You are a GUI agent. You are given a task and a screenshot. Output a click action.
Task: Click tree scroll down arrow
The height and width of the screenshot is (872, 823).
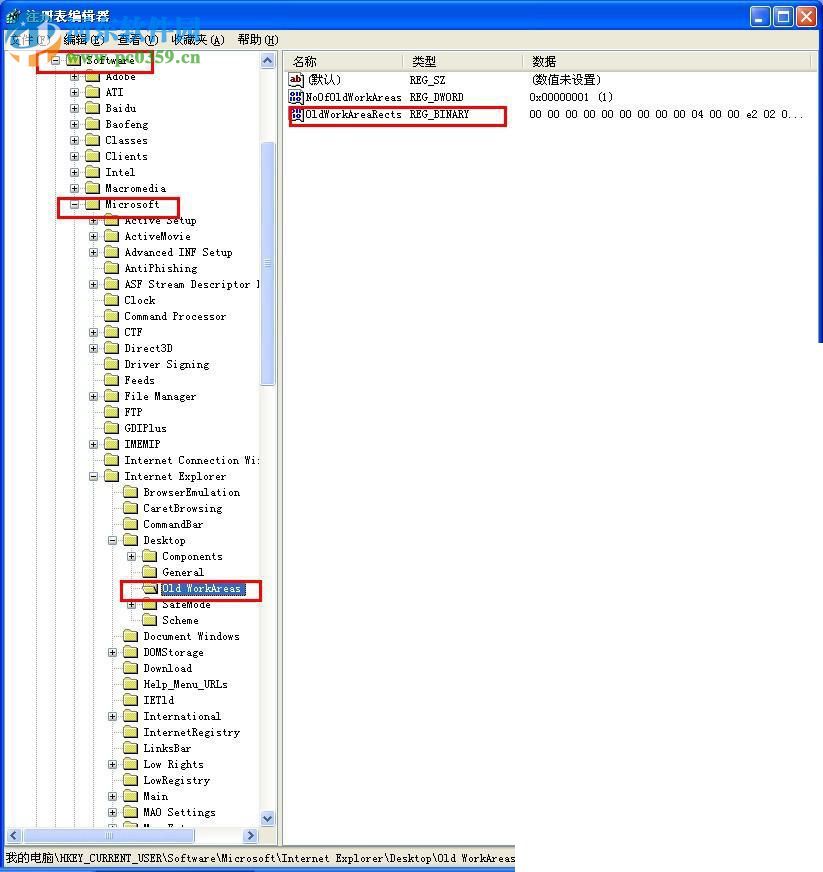(267, 819)
